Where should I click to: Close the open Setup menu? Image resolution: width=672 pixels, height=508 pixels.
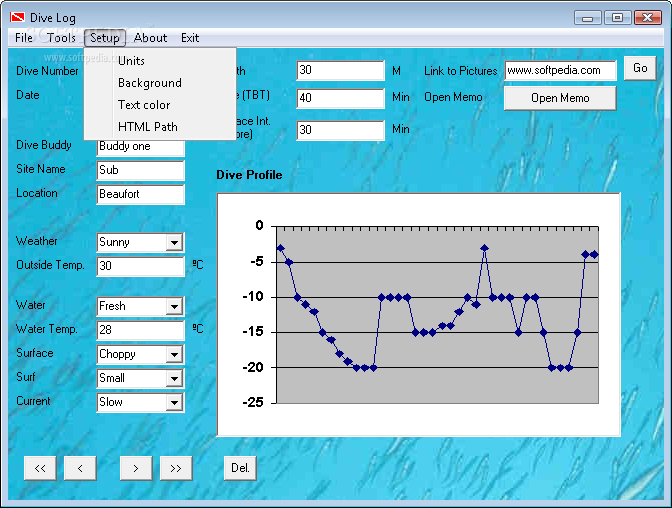pyautogui.click(x=105, y=38)
